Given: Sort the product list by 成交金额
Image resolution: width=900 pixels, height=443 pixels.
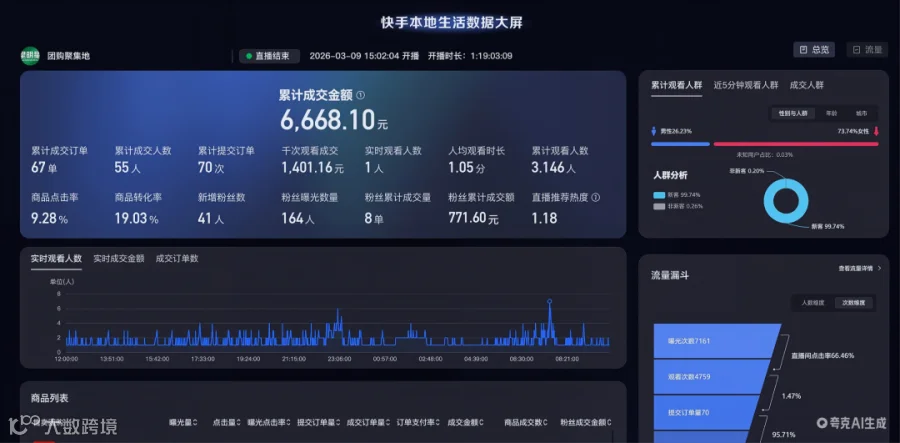Looking at the screenshot, I should [465, 422].
